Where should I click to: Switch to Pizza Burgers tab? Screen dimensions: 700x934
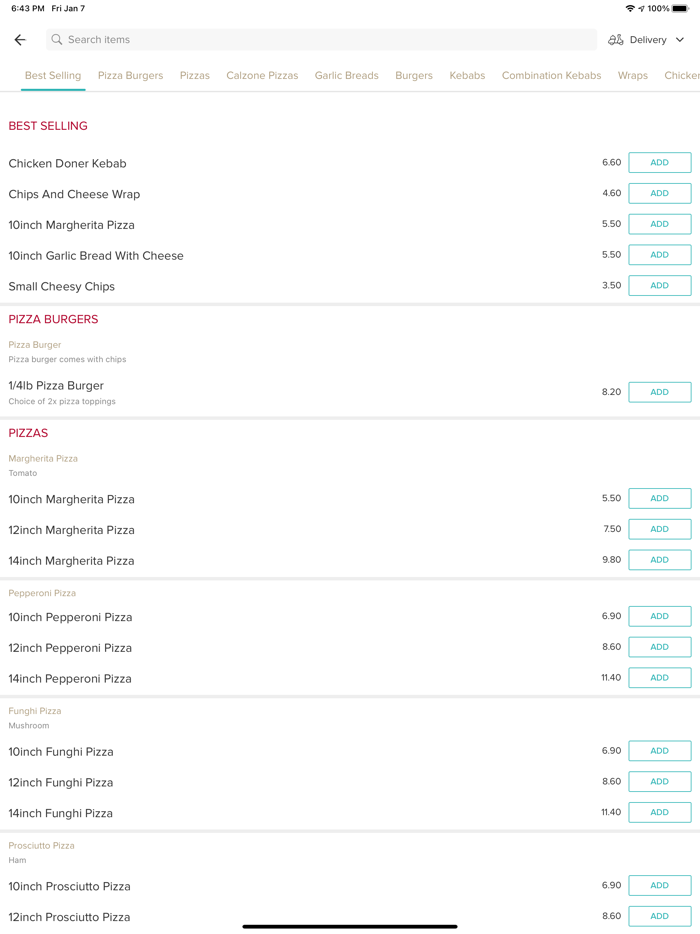click(x=130, y=75)
